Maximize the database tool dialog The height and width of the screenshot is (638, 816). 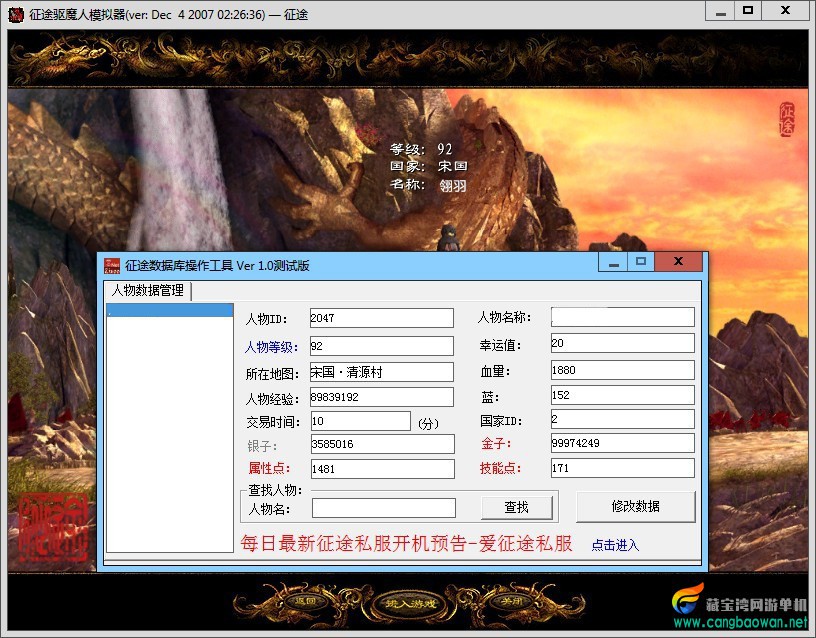pos(641,262)
